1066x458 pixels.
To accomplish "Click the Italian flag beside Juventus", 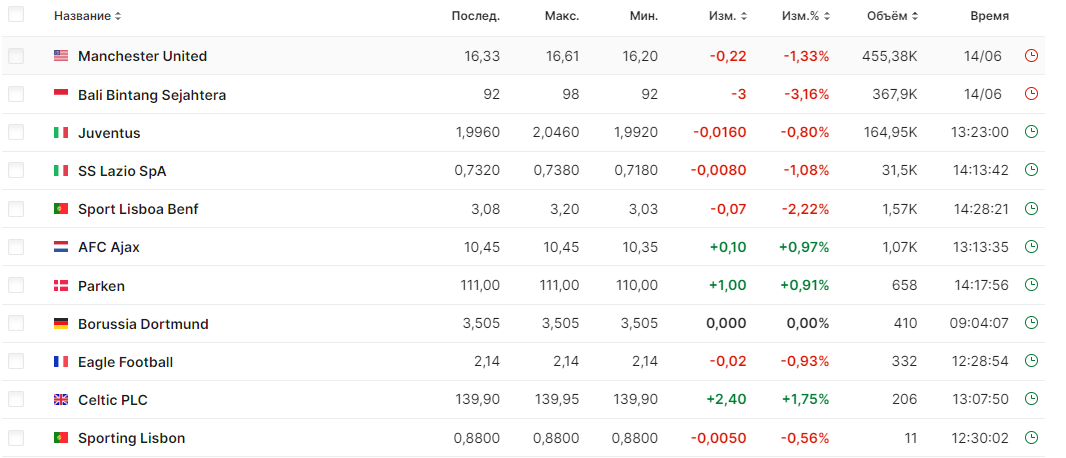I will [61, 133].
